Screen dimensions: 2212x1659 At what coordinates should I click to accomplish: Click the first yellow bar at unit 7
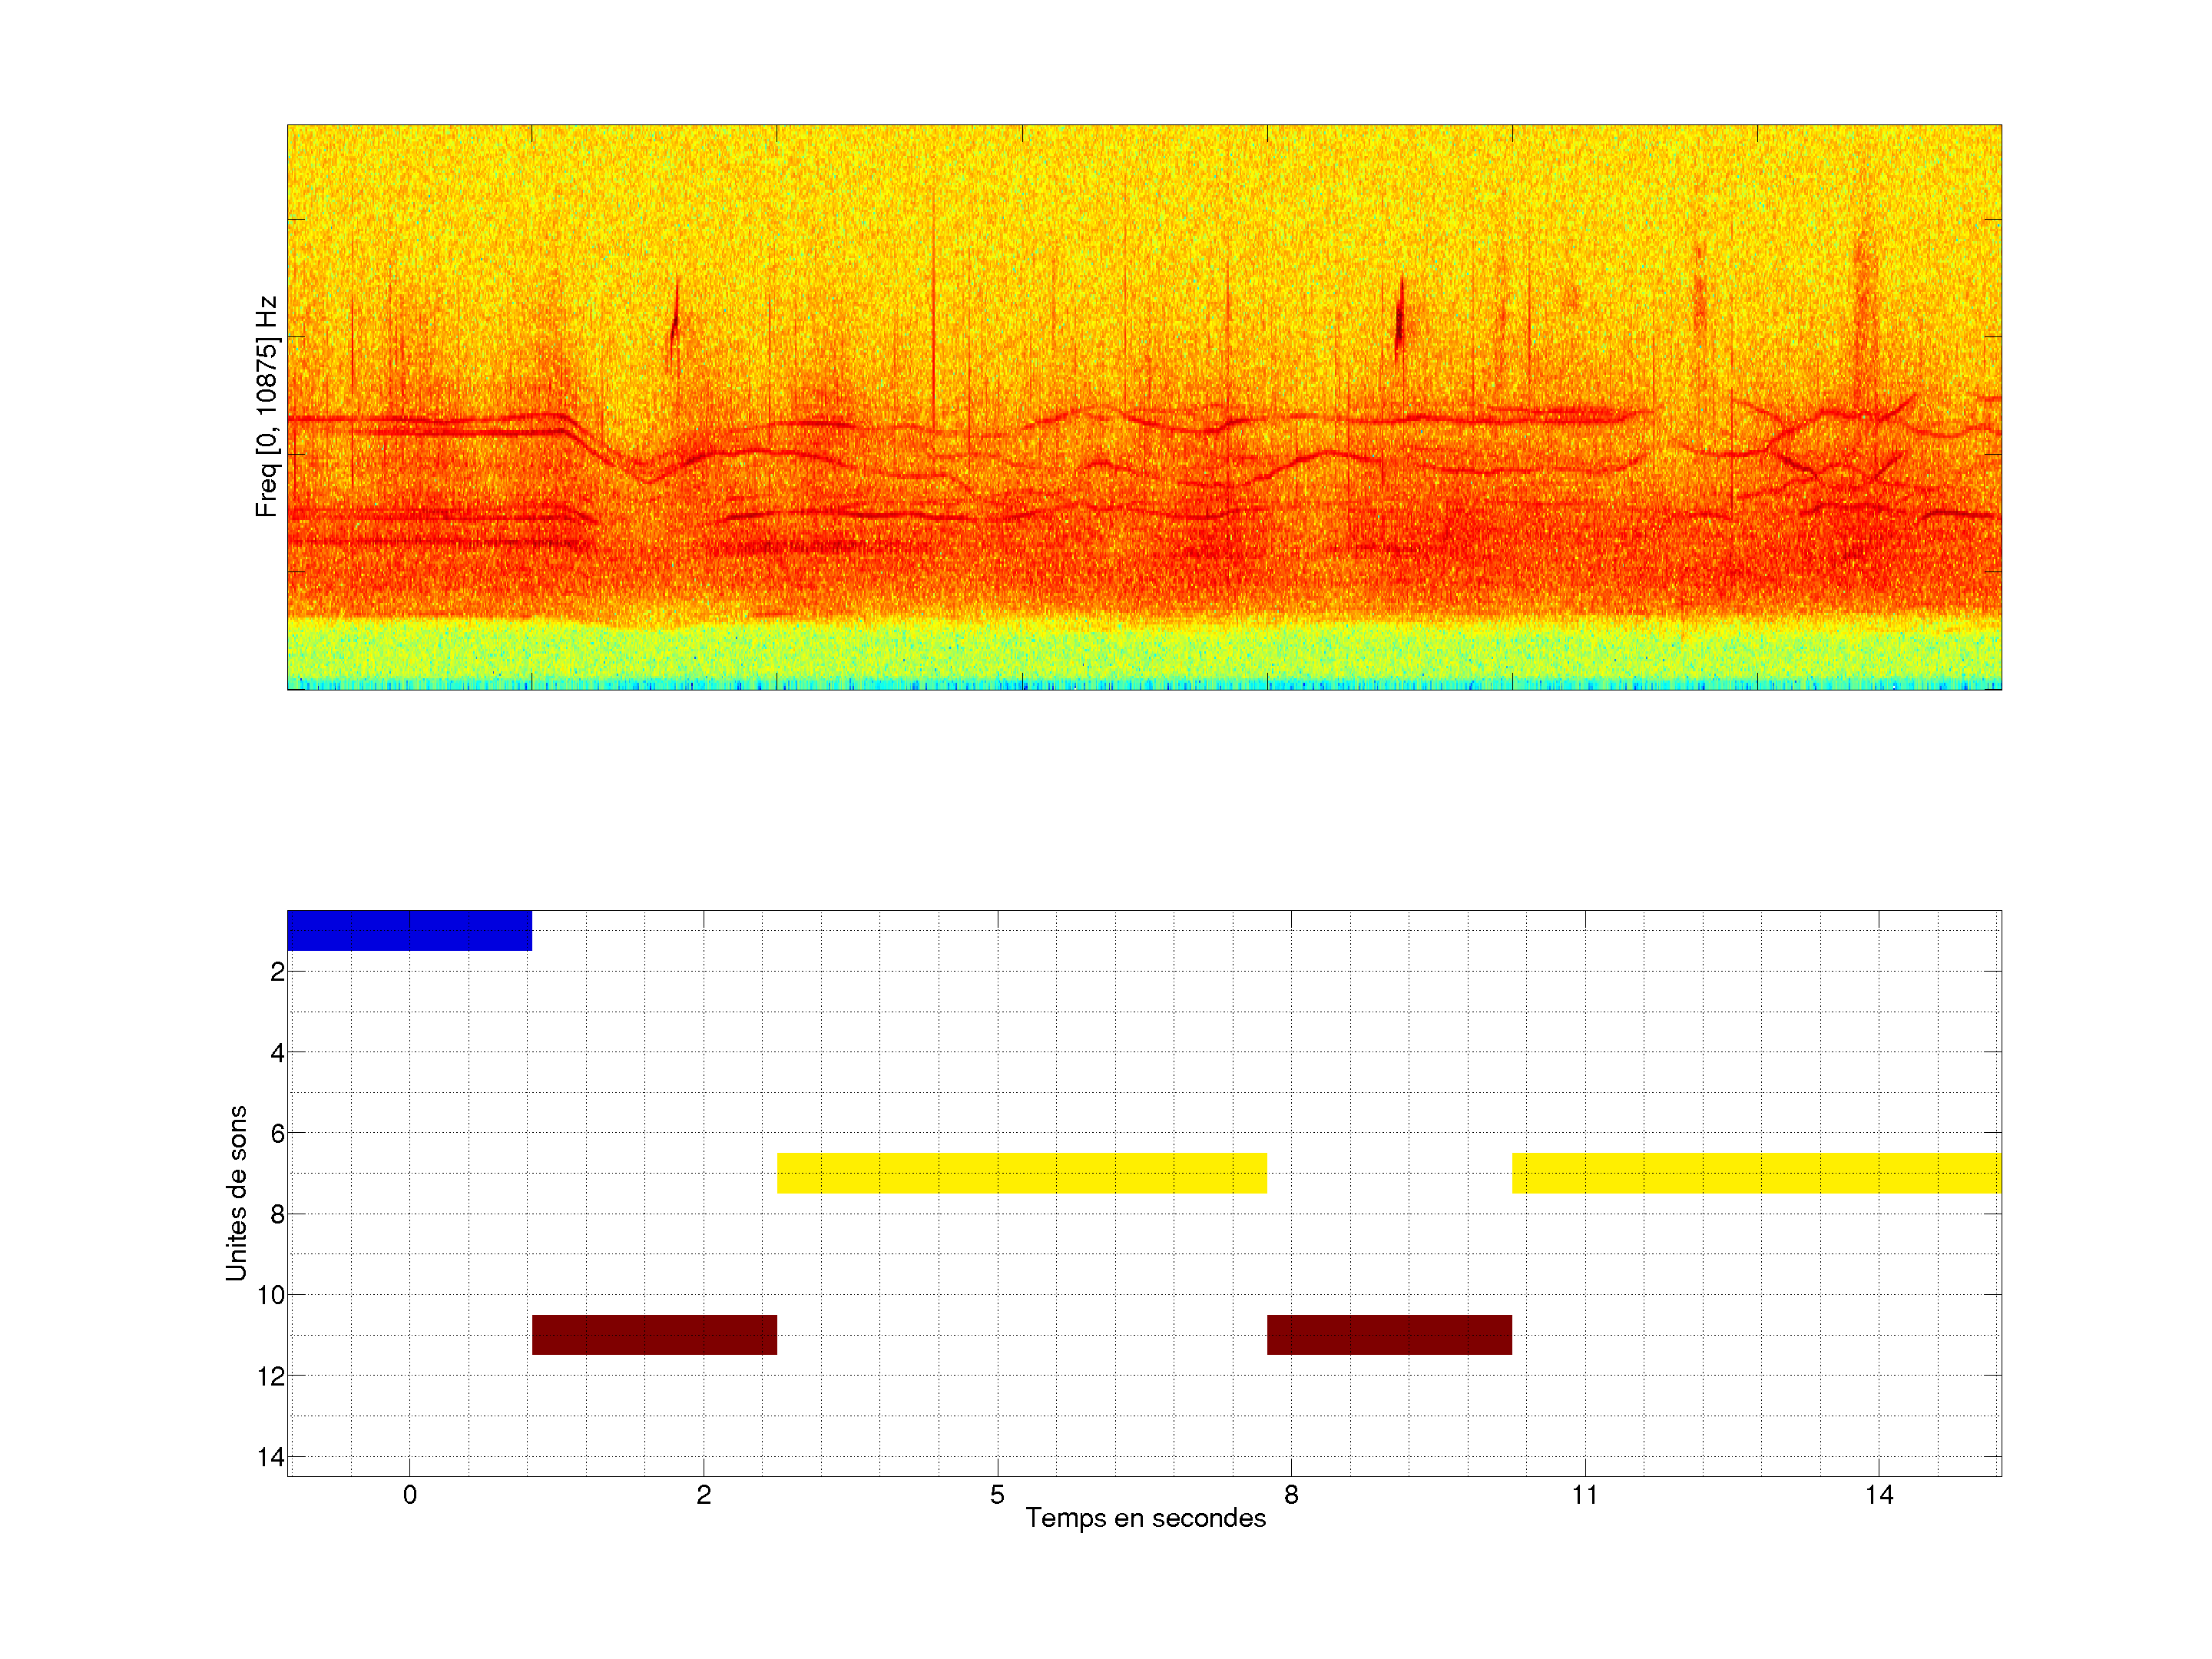1021,1172
